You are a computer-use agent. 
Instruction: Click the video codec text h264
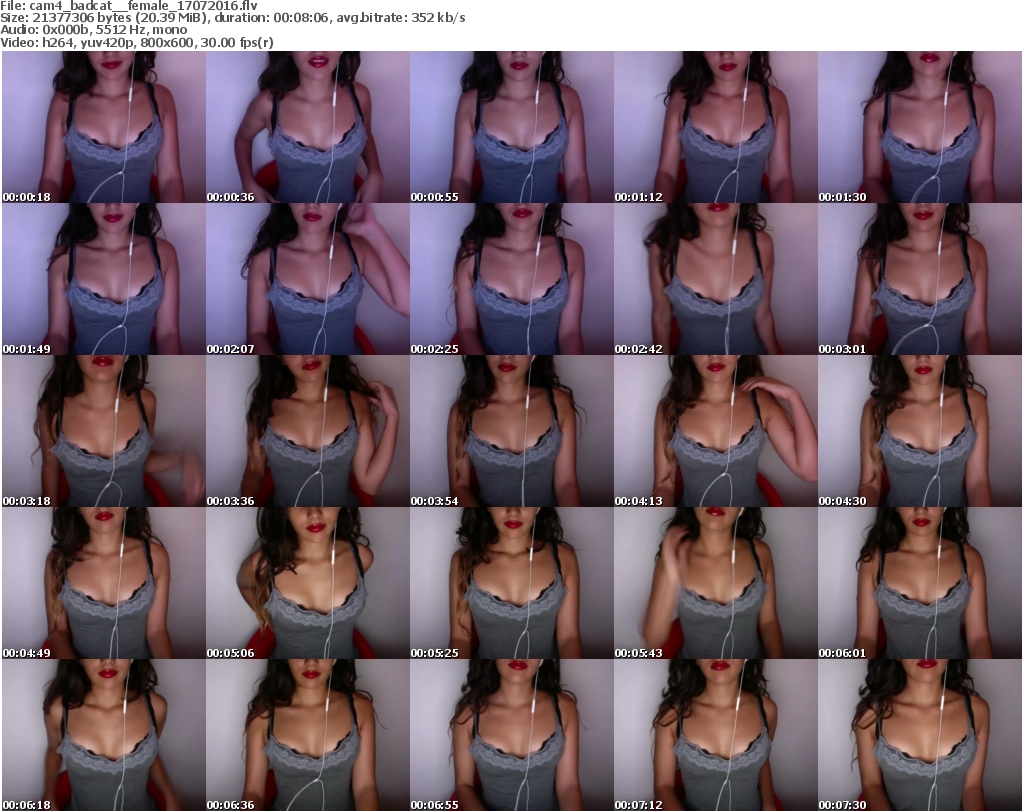point(56,42)
